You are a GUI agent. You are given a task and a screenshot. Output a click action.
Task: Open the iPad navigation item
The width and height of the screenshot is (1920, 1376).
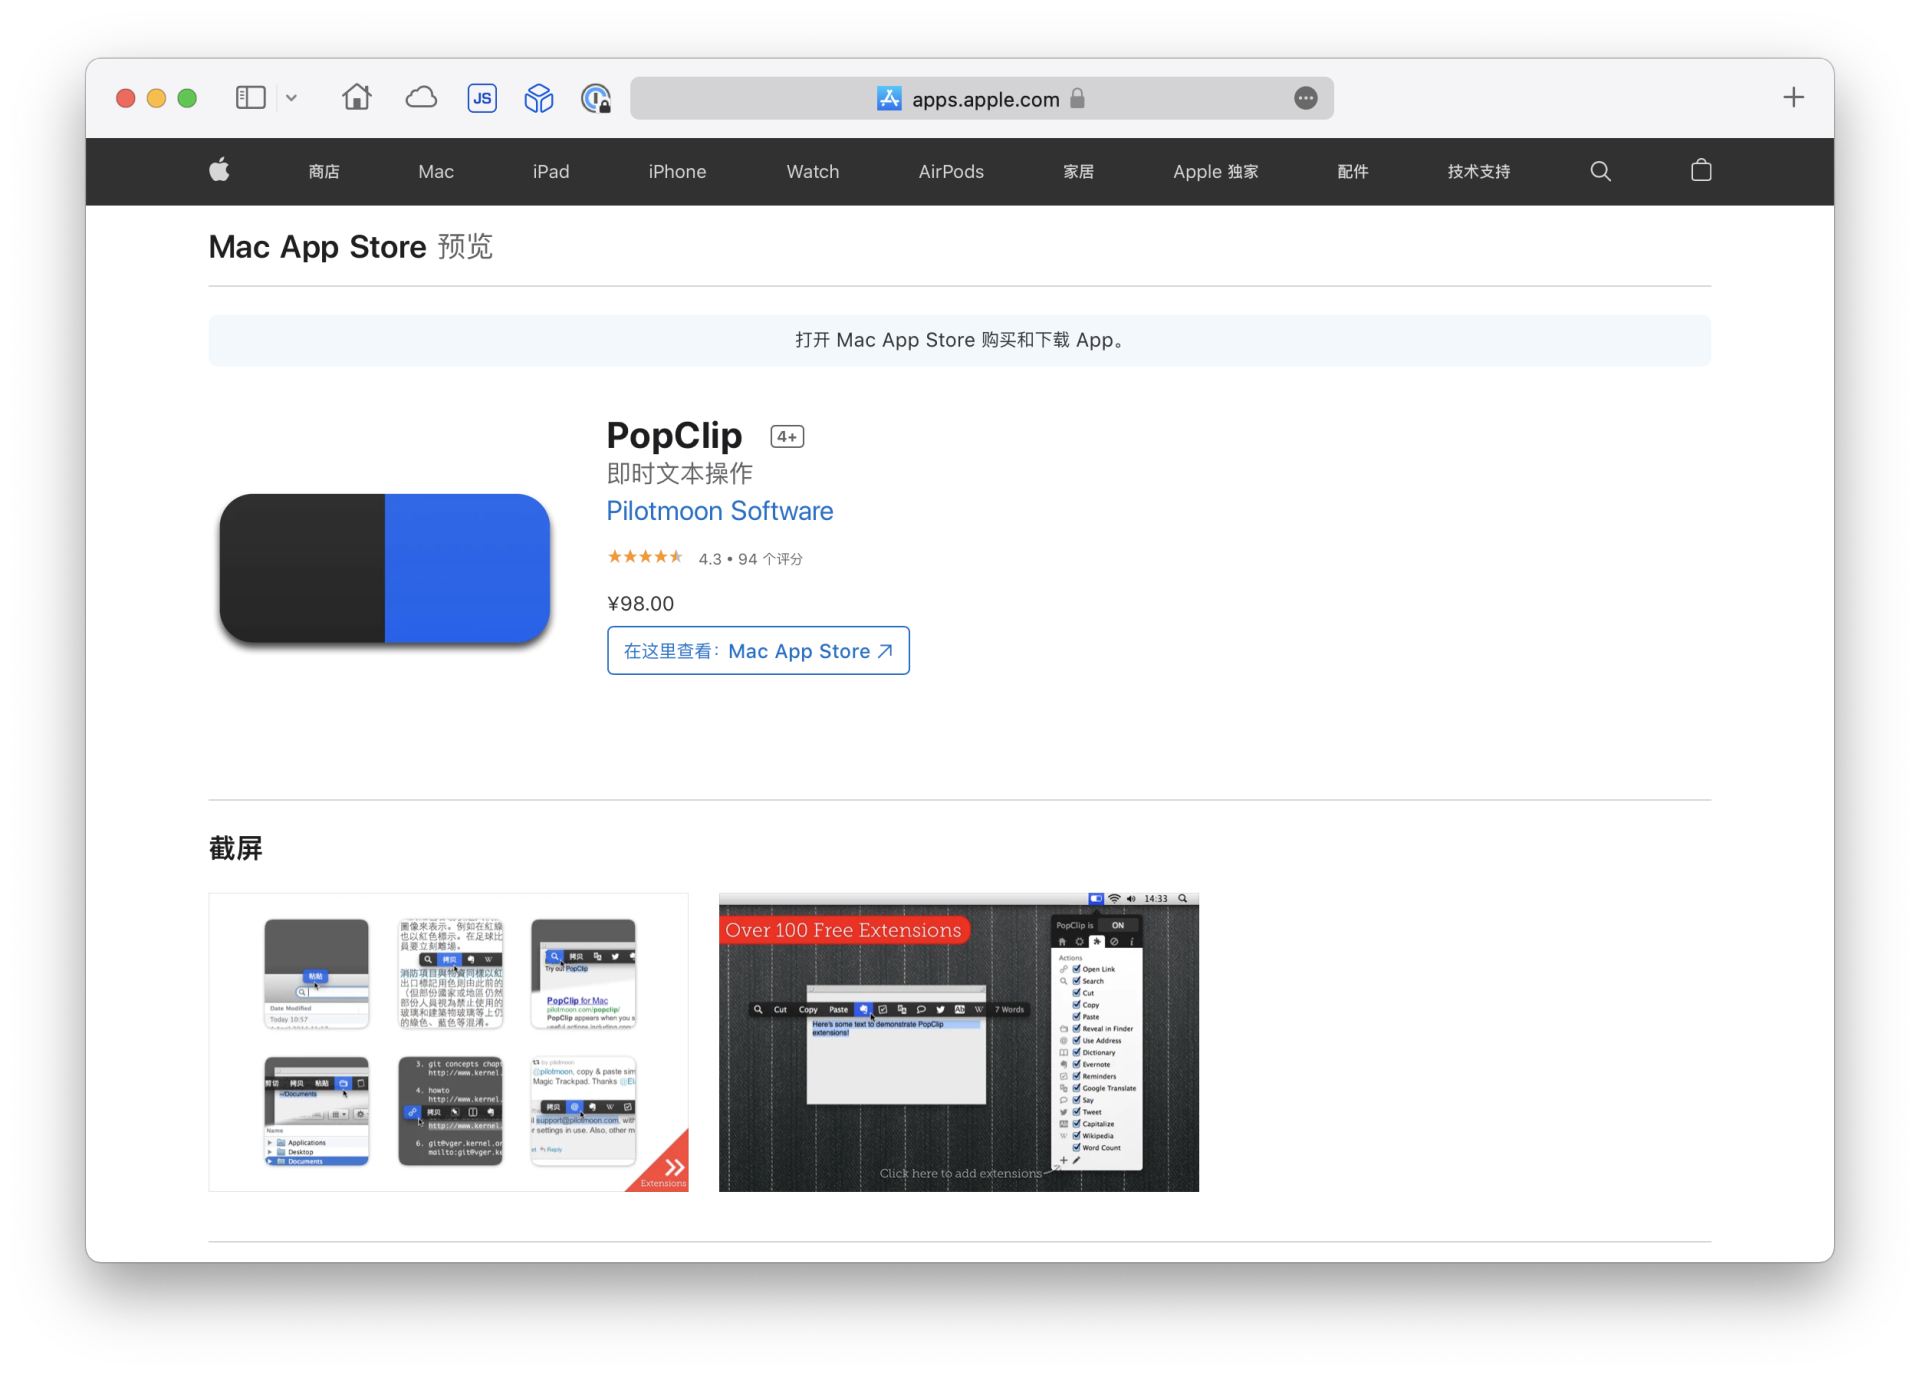pos(551,171)
